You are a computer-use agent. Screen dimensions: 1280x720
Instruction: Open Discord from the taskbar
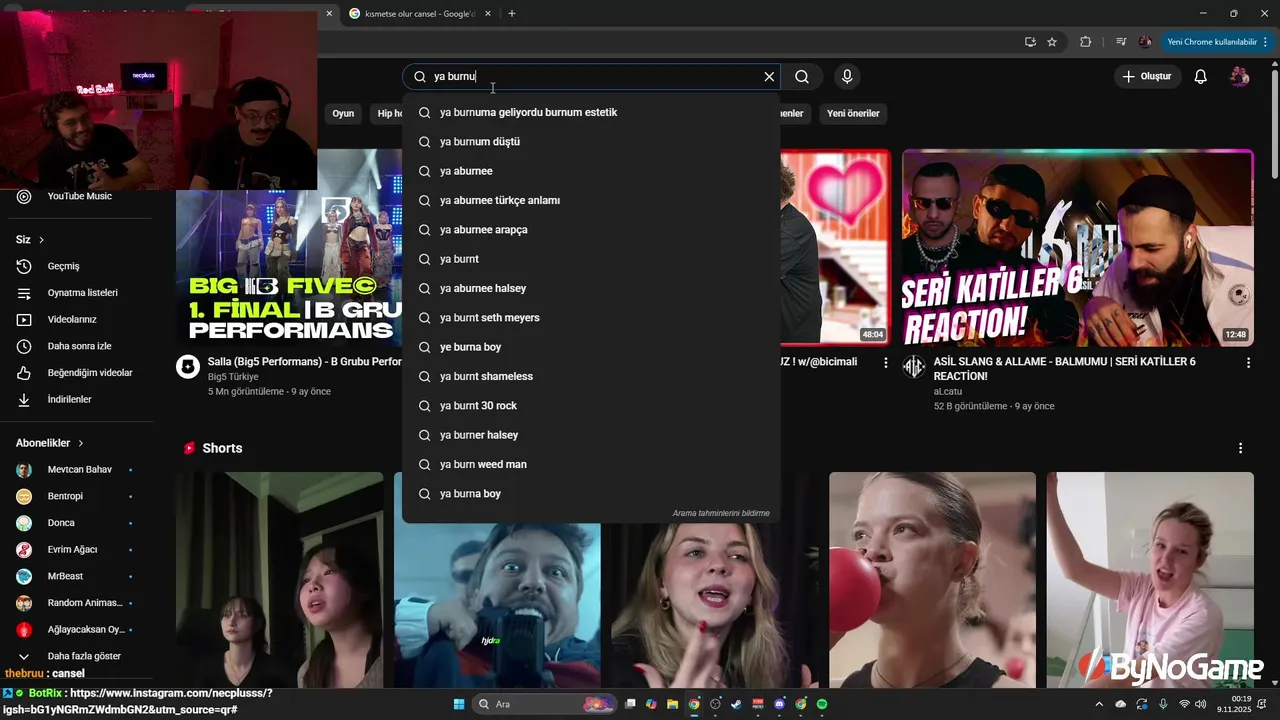(x=780, y=704)
